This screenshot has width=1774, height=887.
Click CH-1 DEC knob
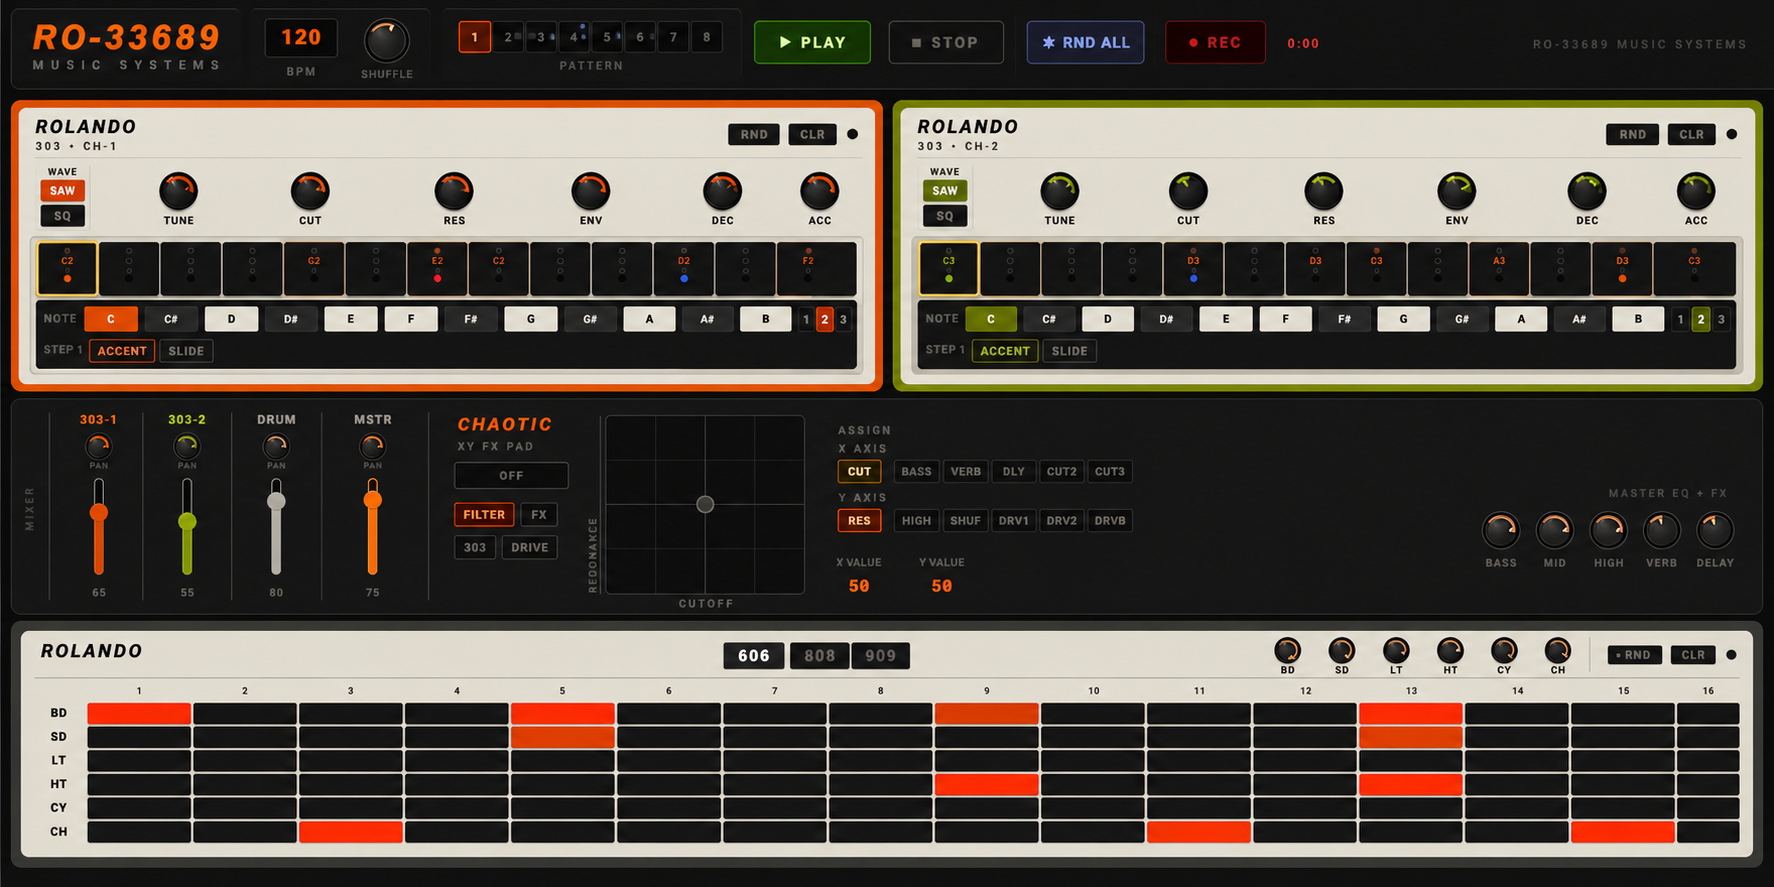click(722, 191)
